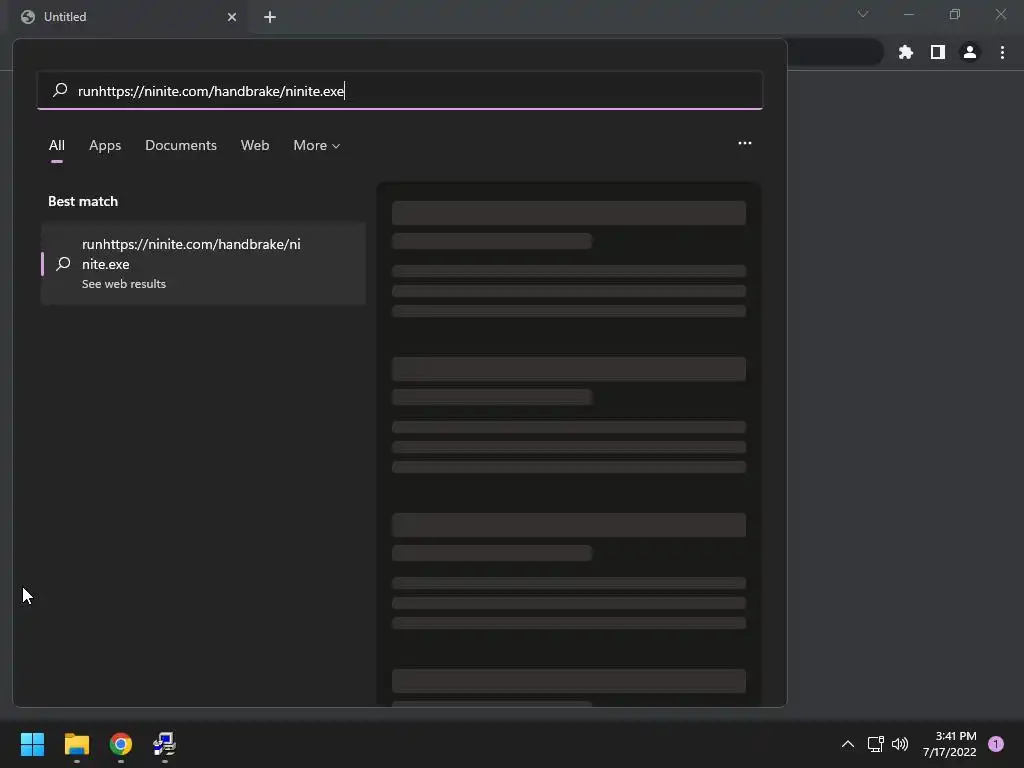Restore down the Chrome window
The width and height of the screenshot is (1024, 768).
pyautogui.click(x=954, y=14)
